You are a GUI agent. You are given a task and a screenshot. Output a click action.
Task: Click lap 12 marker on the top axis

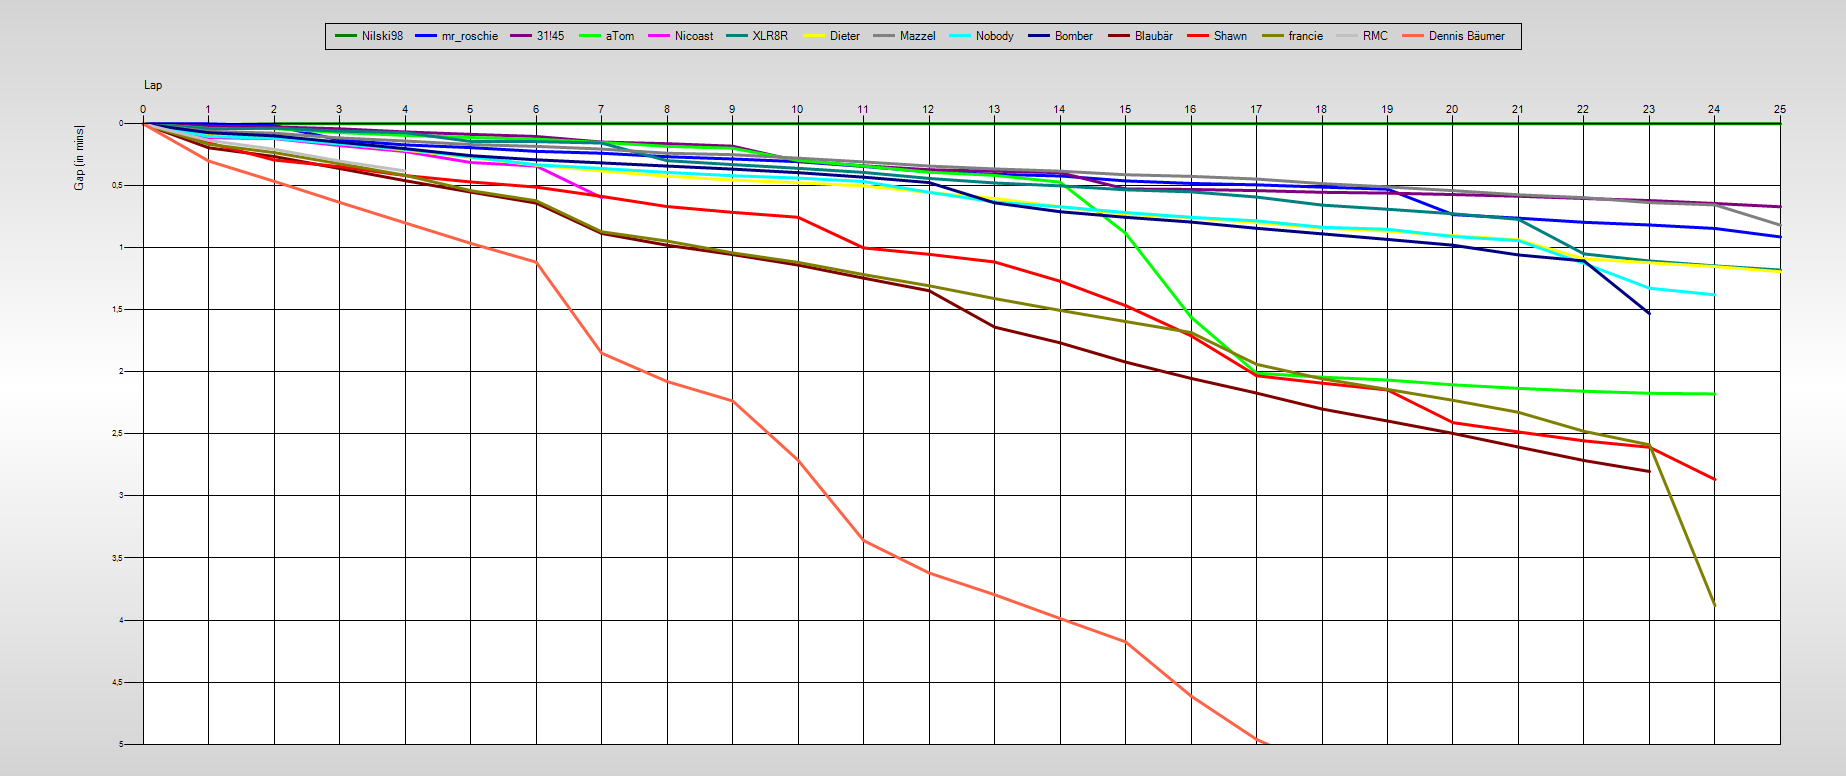point(928,109)
